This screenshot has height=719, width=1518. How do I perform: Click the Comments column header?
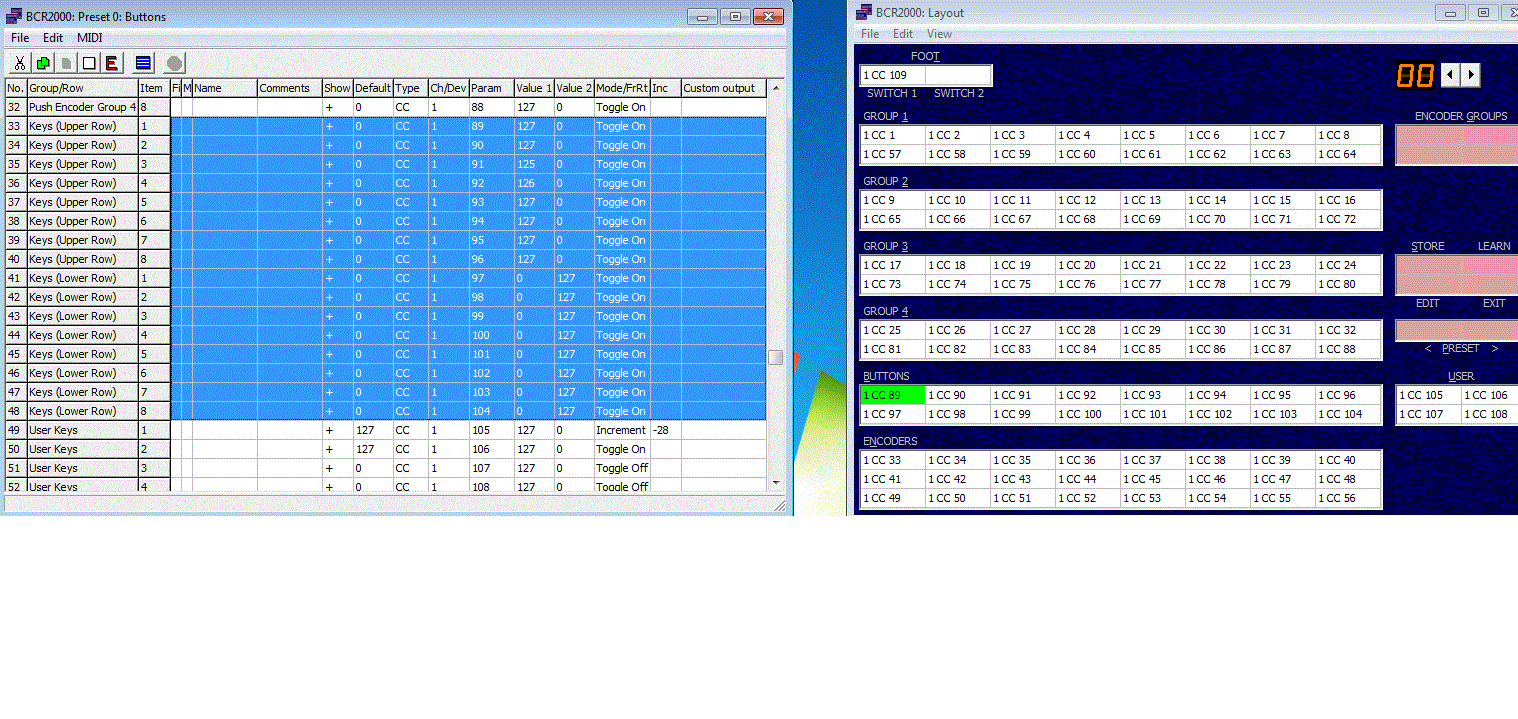(x=289, y=88)
